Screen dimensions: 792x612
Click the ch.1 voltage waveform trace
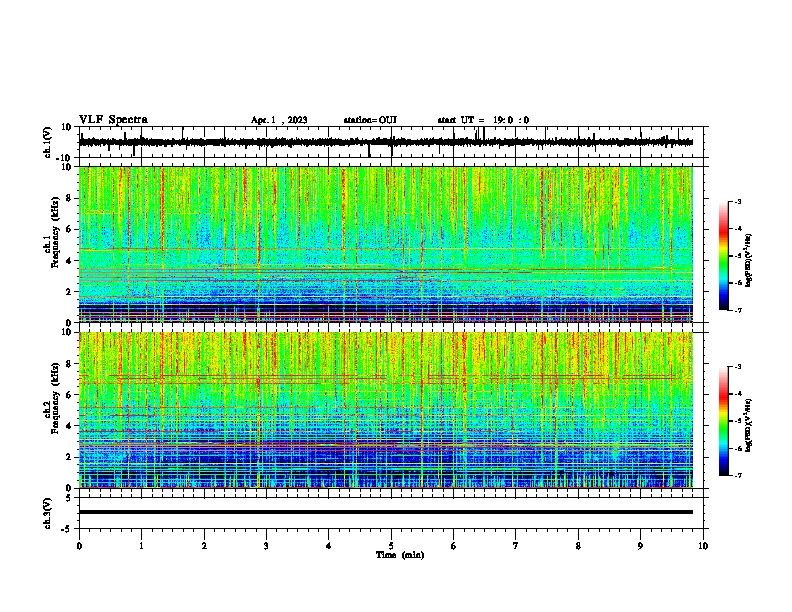[386, 142]
